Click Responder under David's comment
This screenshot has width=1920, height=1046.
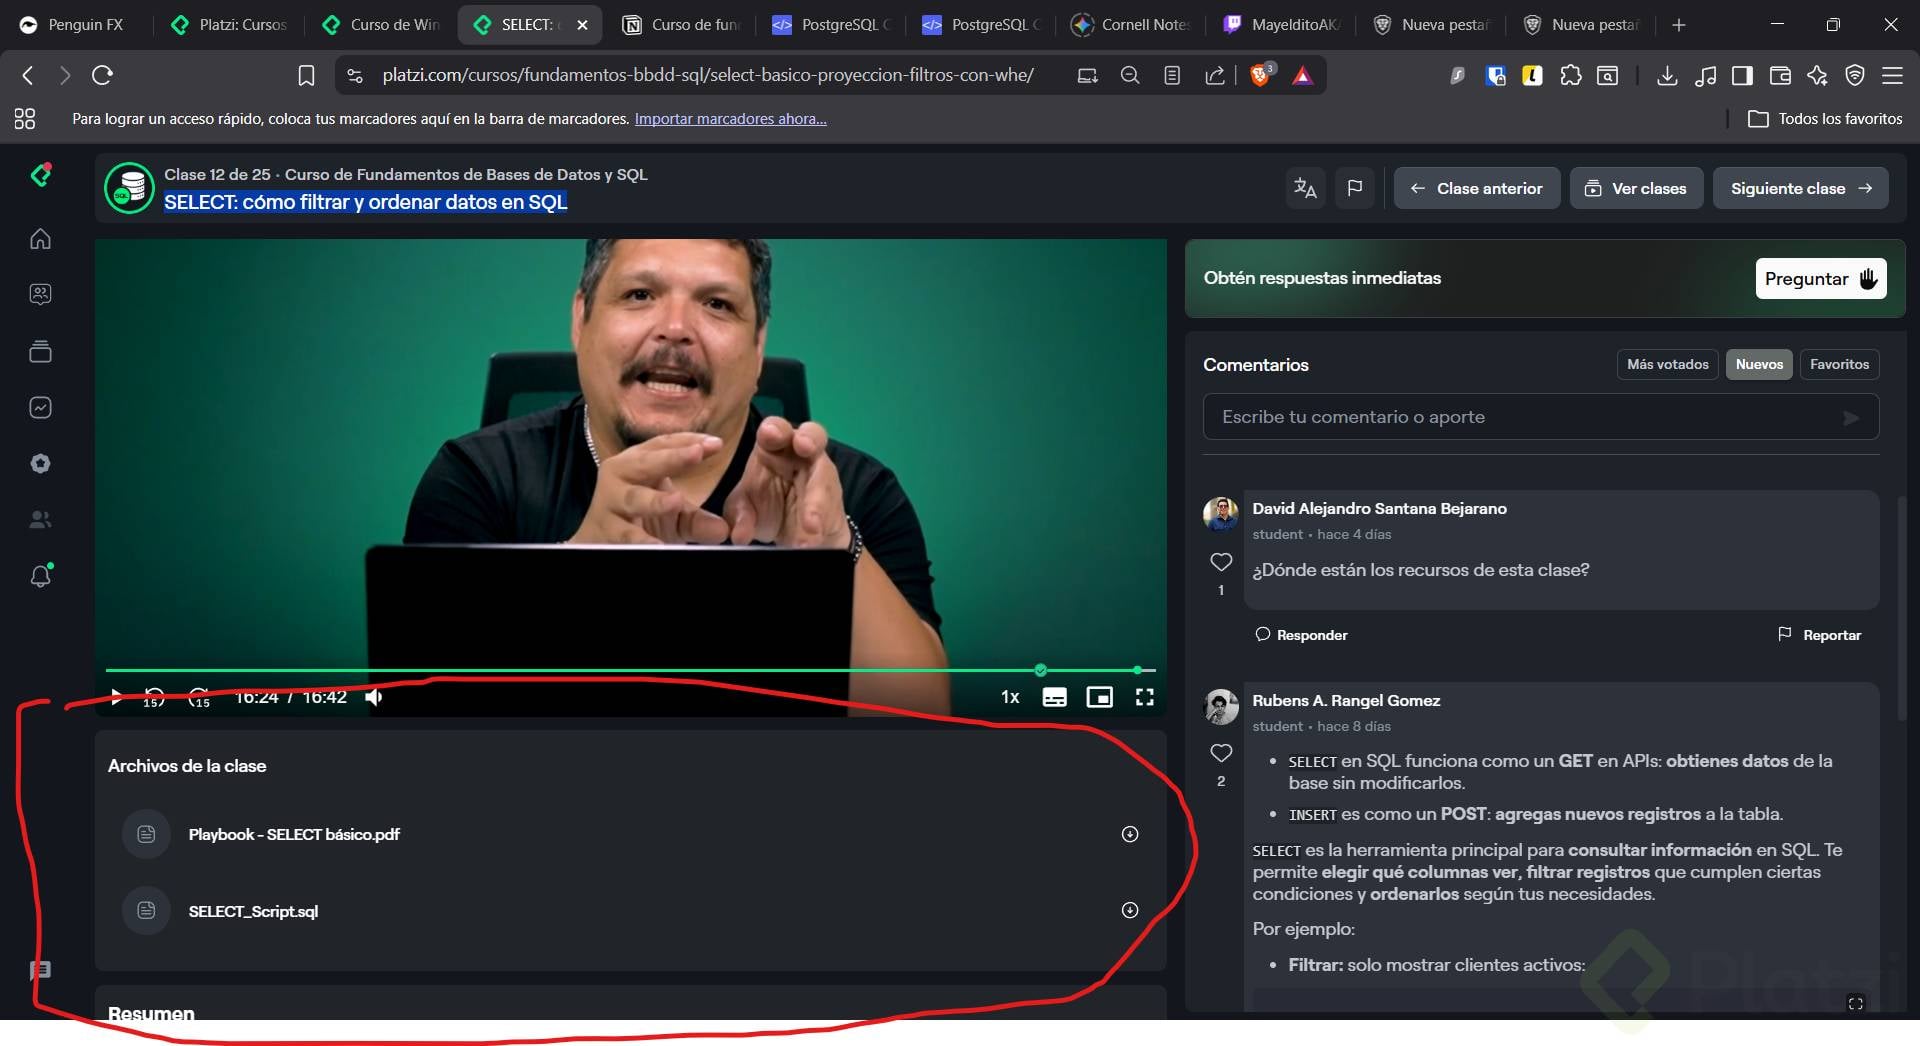[1301, 635]
